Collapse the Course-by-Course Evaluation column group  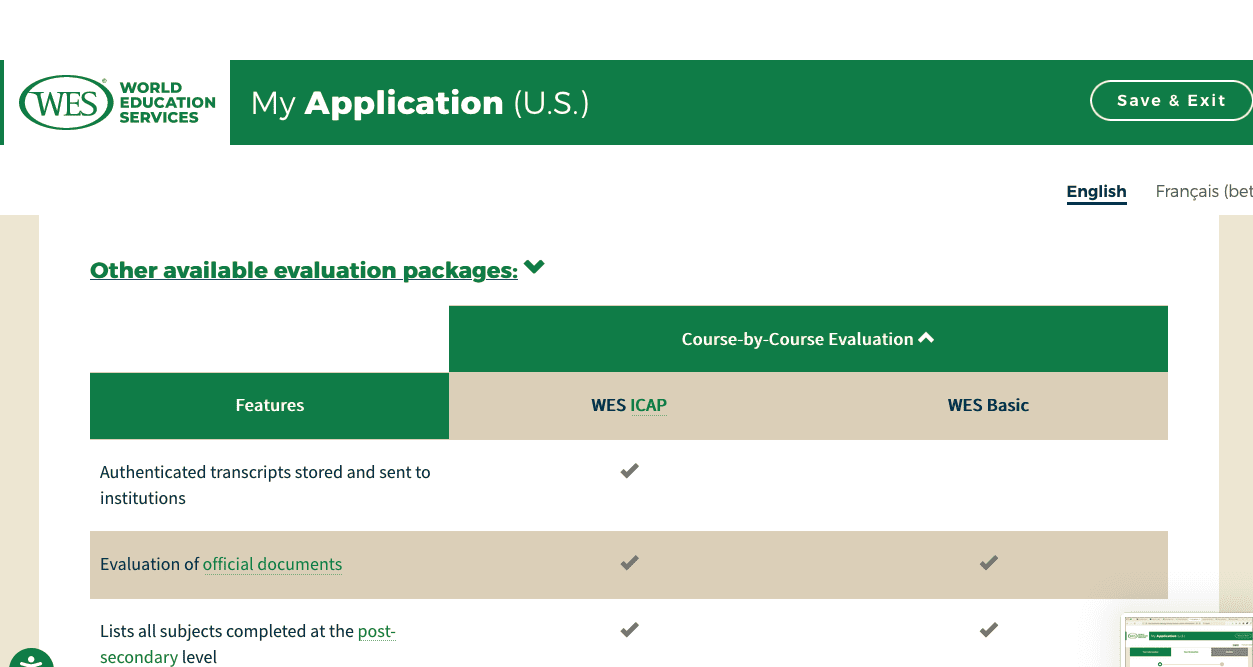925,338
